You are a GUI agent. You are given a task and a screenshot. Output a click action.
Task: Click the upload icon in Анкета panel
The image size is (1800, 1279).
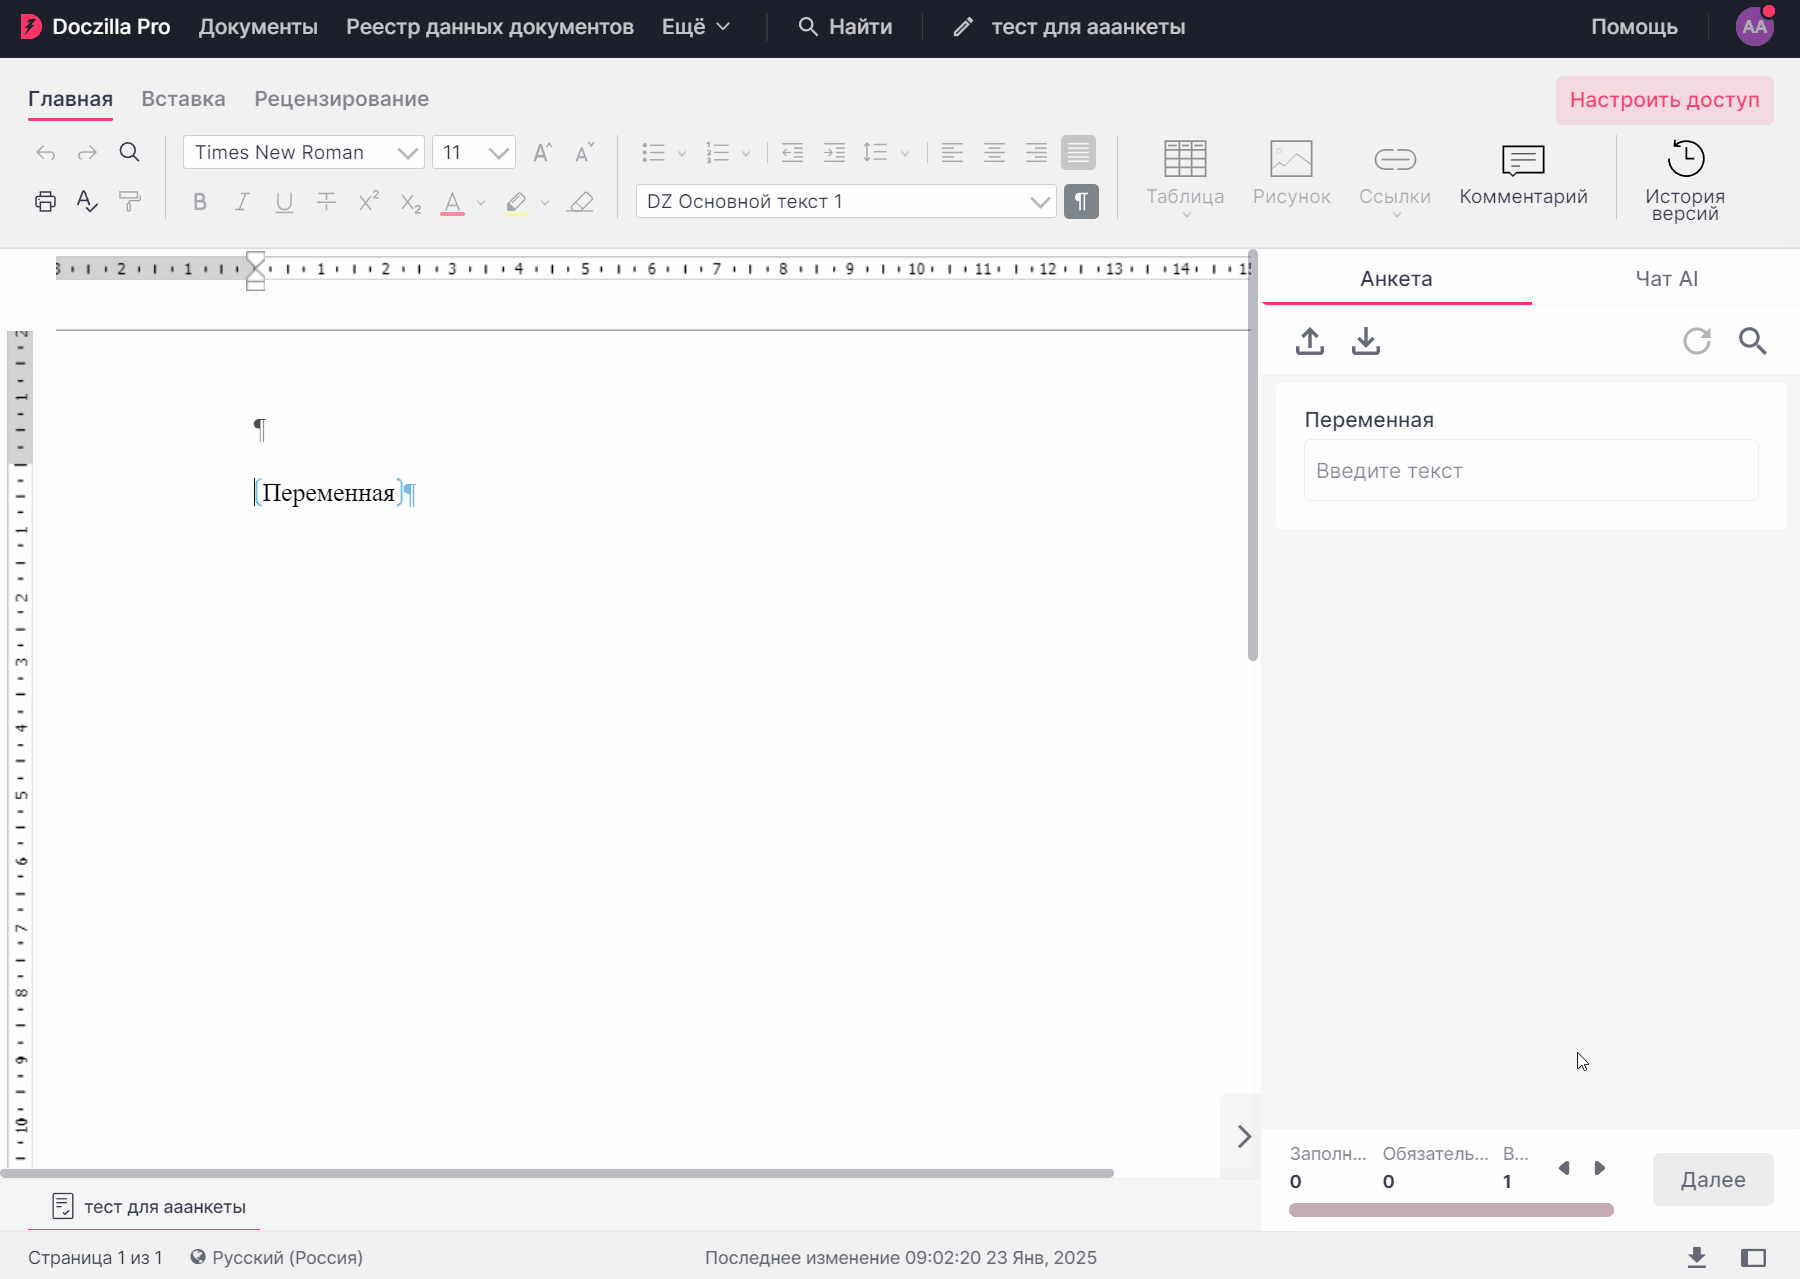1309,341
